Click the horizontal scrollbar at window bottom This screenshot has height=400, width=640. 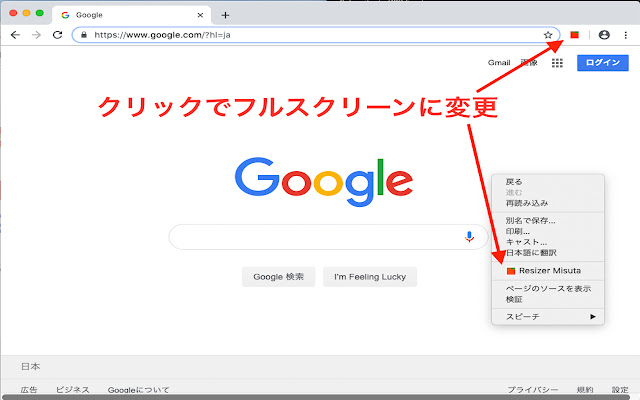pyautogui.click(x=318, y=397)
